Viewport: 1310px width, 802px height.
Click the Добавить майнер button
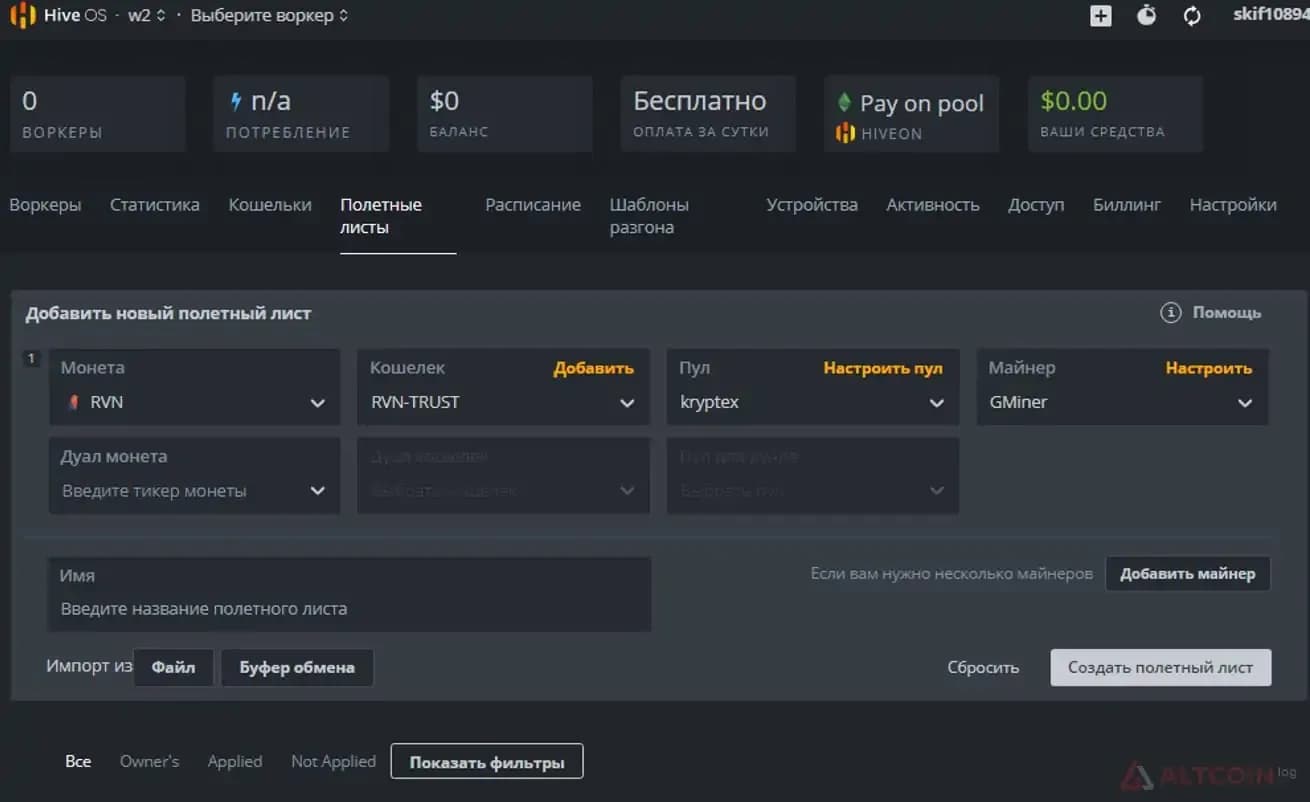[x=1188, y=574]
